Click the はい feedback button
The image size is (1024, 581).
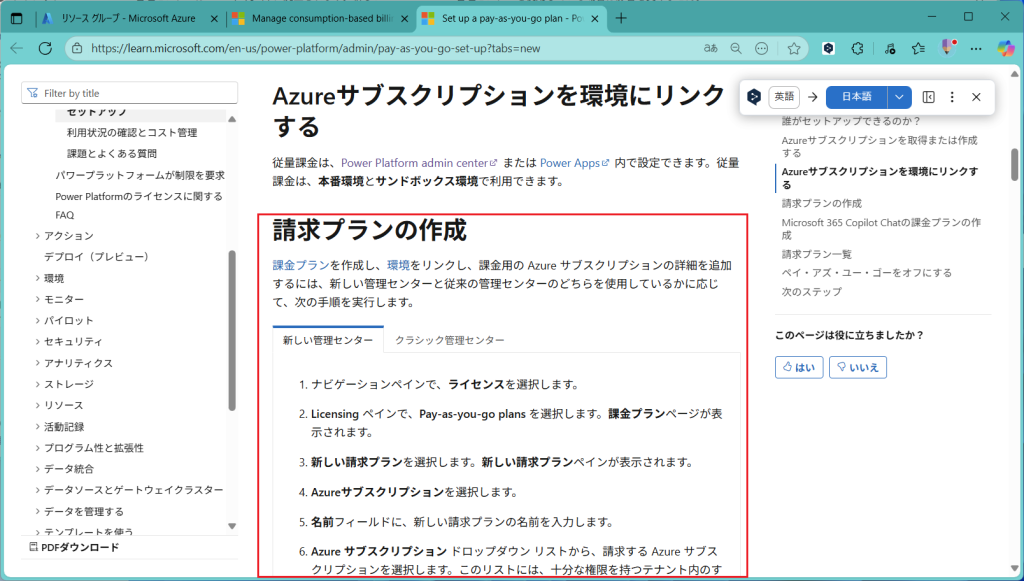coord(799,368)
